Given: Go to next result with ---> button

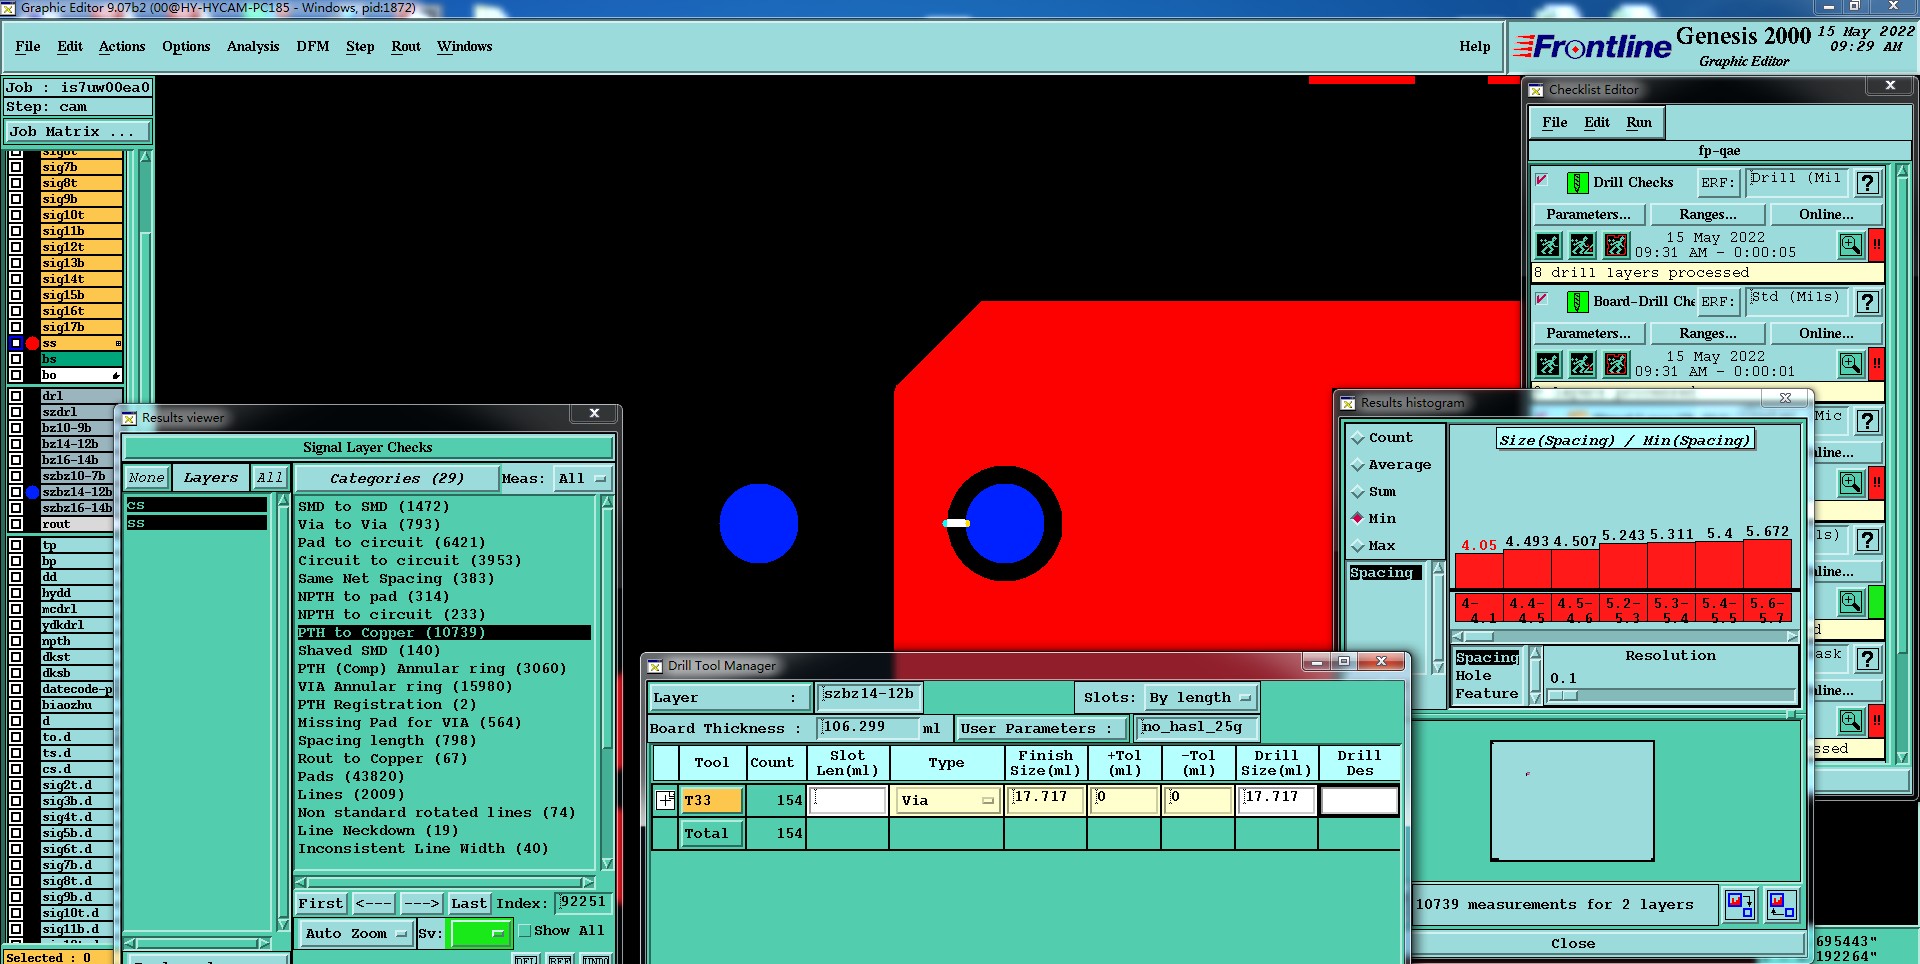Looking at the screenshot, I should [421, 904].
